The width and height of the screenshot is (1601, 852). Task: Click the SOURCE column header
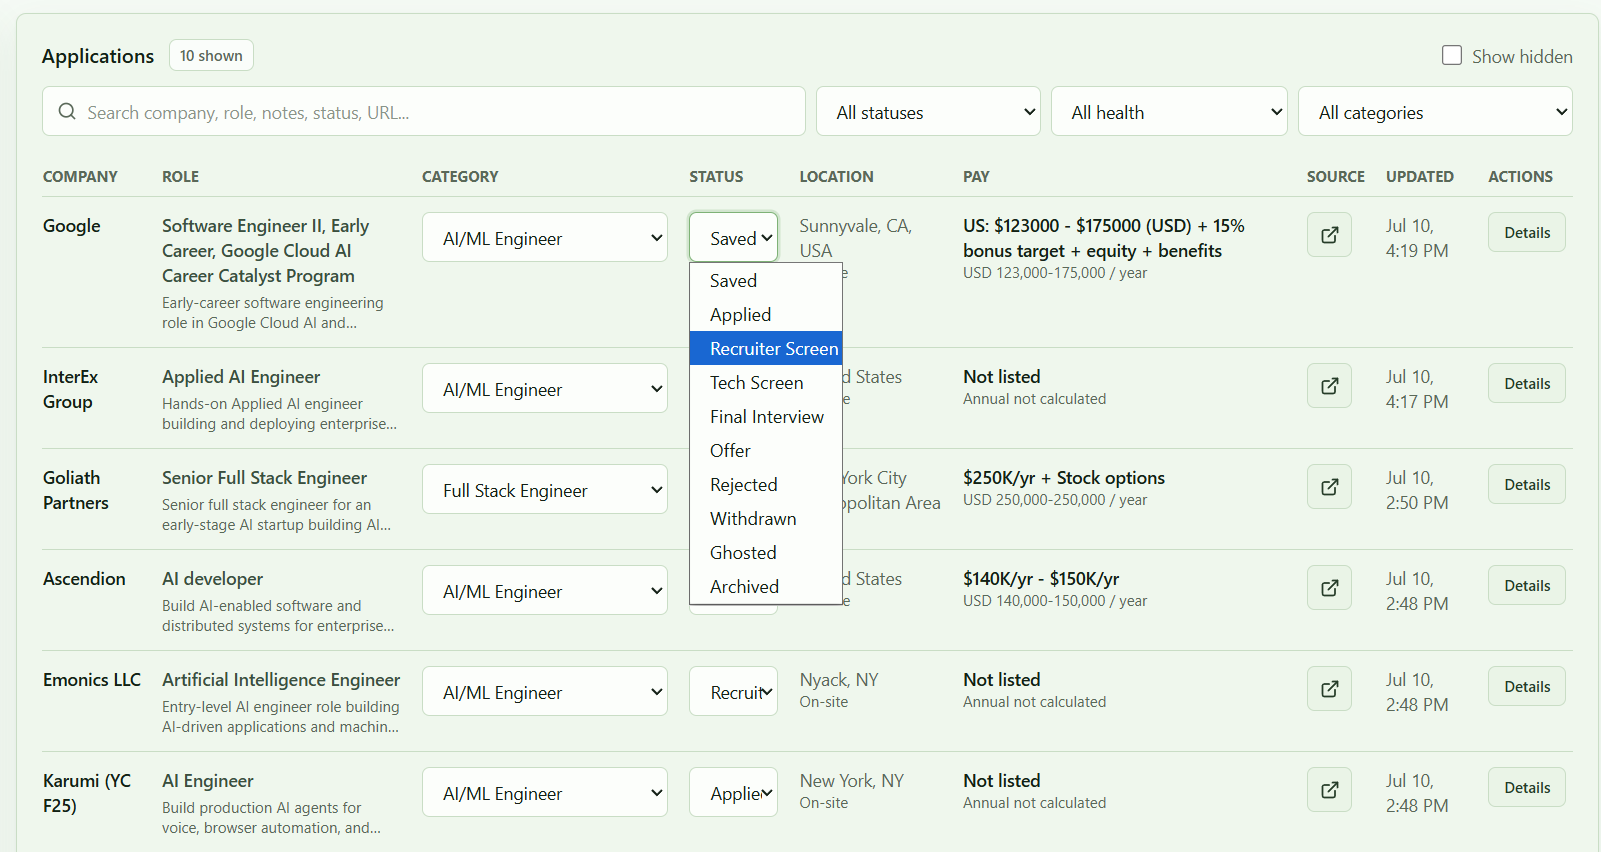tap(1335, 177)
